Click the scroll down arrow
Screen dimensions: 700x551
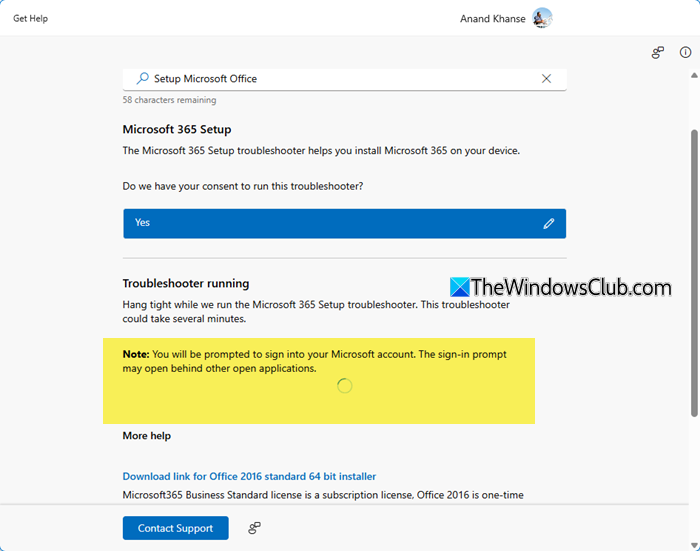coord(694,545)
